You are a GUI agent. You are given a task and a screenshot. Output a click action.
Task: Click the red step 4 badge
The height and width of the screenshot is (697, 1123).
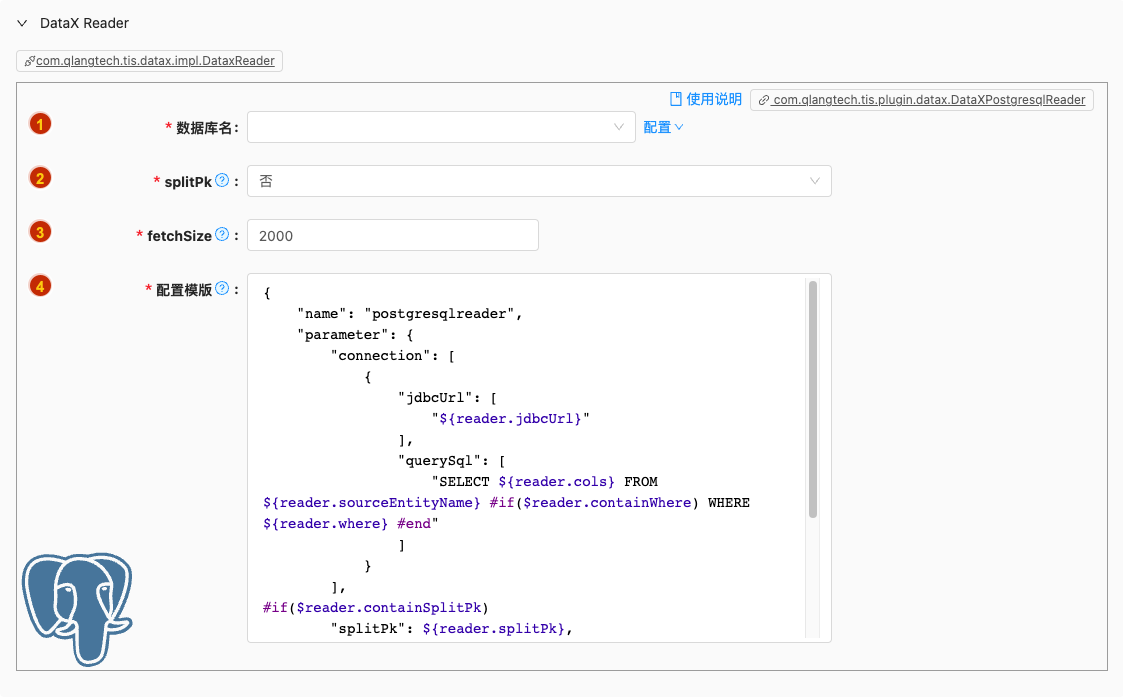point(40,287)
